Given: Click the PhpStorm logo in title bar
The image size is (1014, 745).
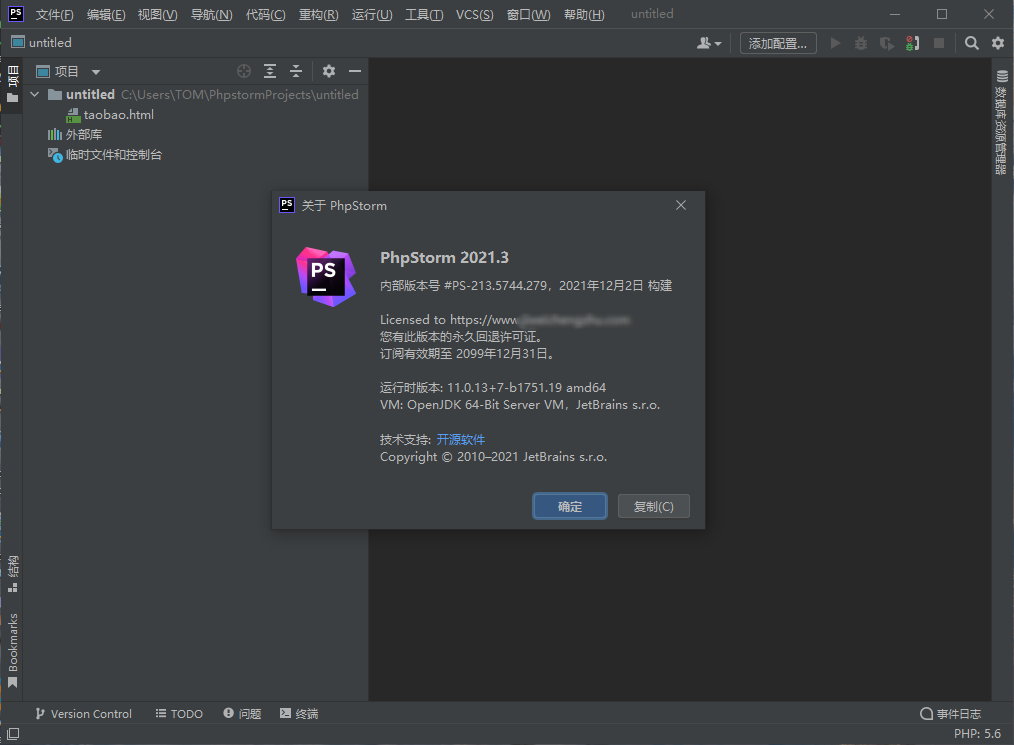Looking at the screenshot, I should (x=16, y=14).
